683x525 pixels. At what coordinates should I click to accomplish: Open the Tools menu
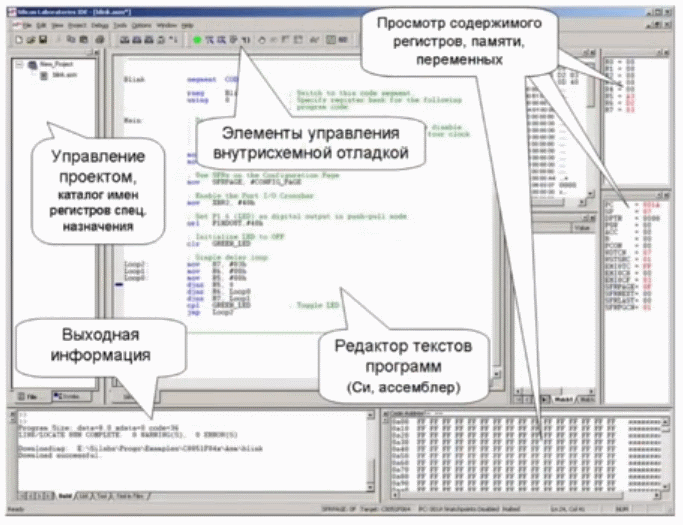click(x=120, y=26)
